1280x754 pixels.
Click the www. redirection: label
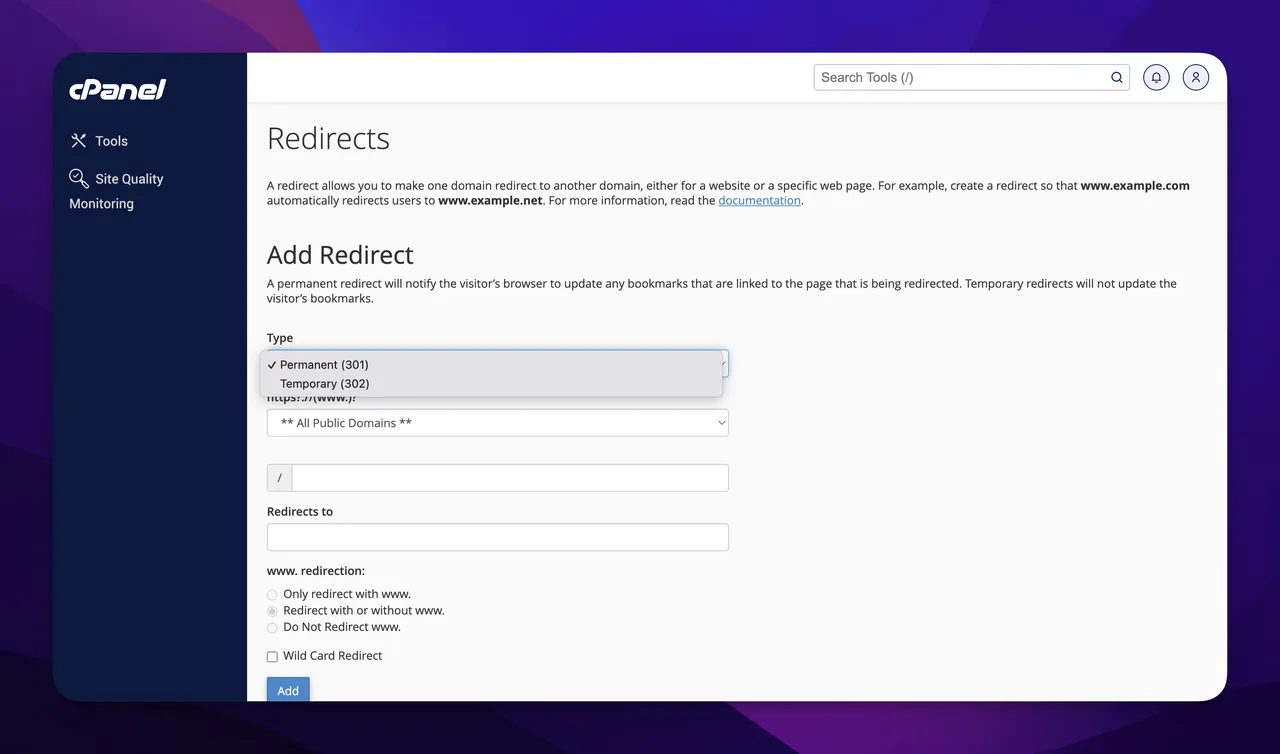[x=316, y=571]
